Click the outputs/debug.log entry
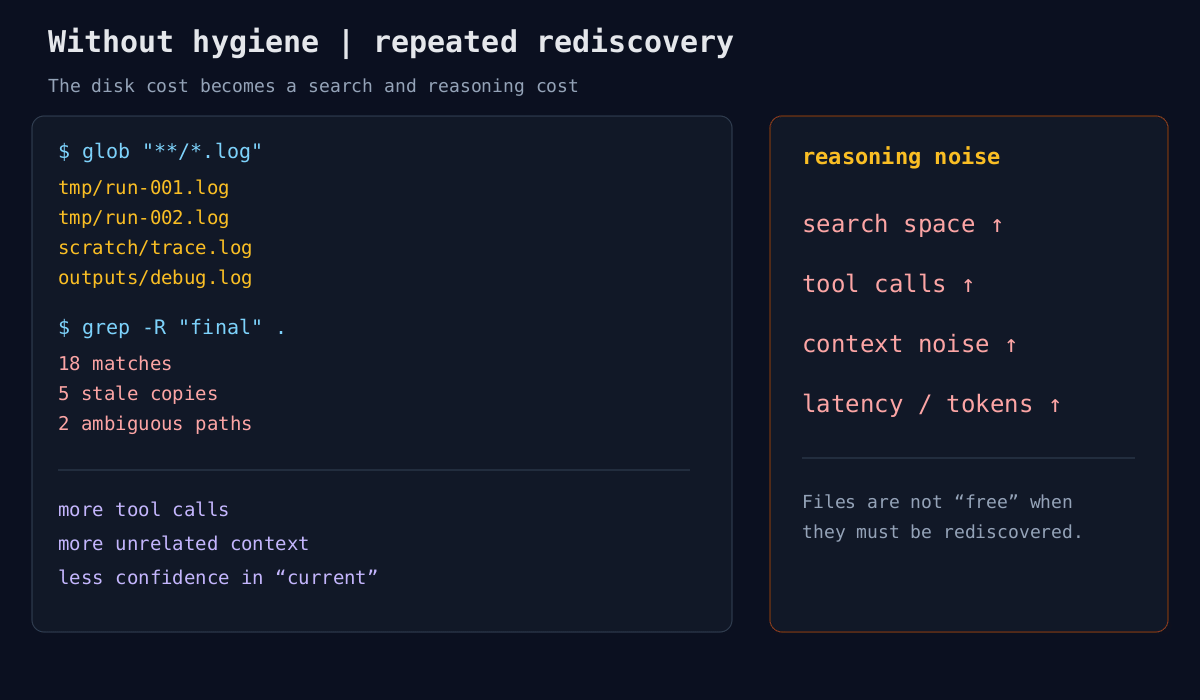Image resolution: width=1200 pixels, height=700 pixels. pos(155,278)
